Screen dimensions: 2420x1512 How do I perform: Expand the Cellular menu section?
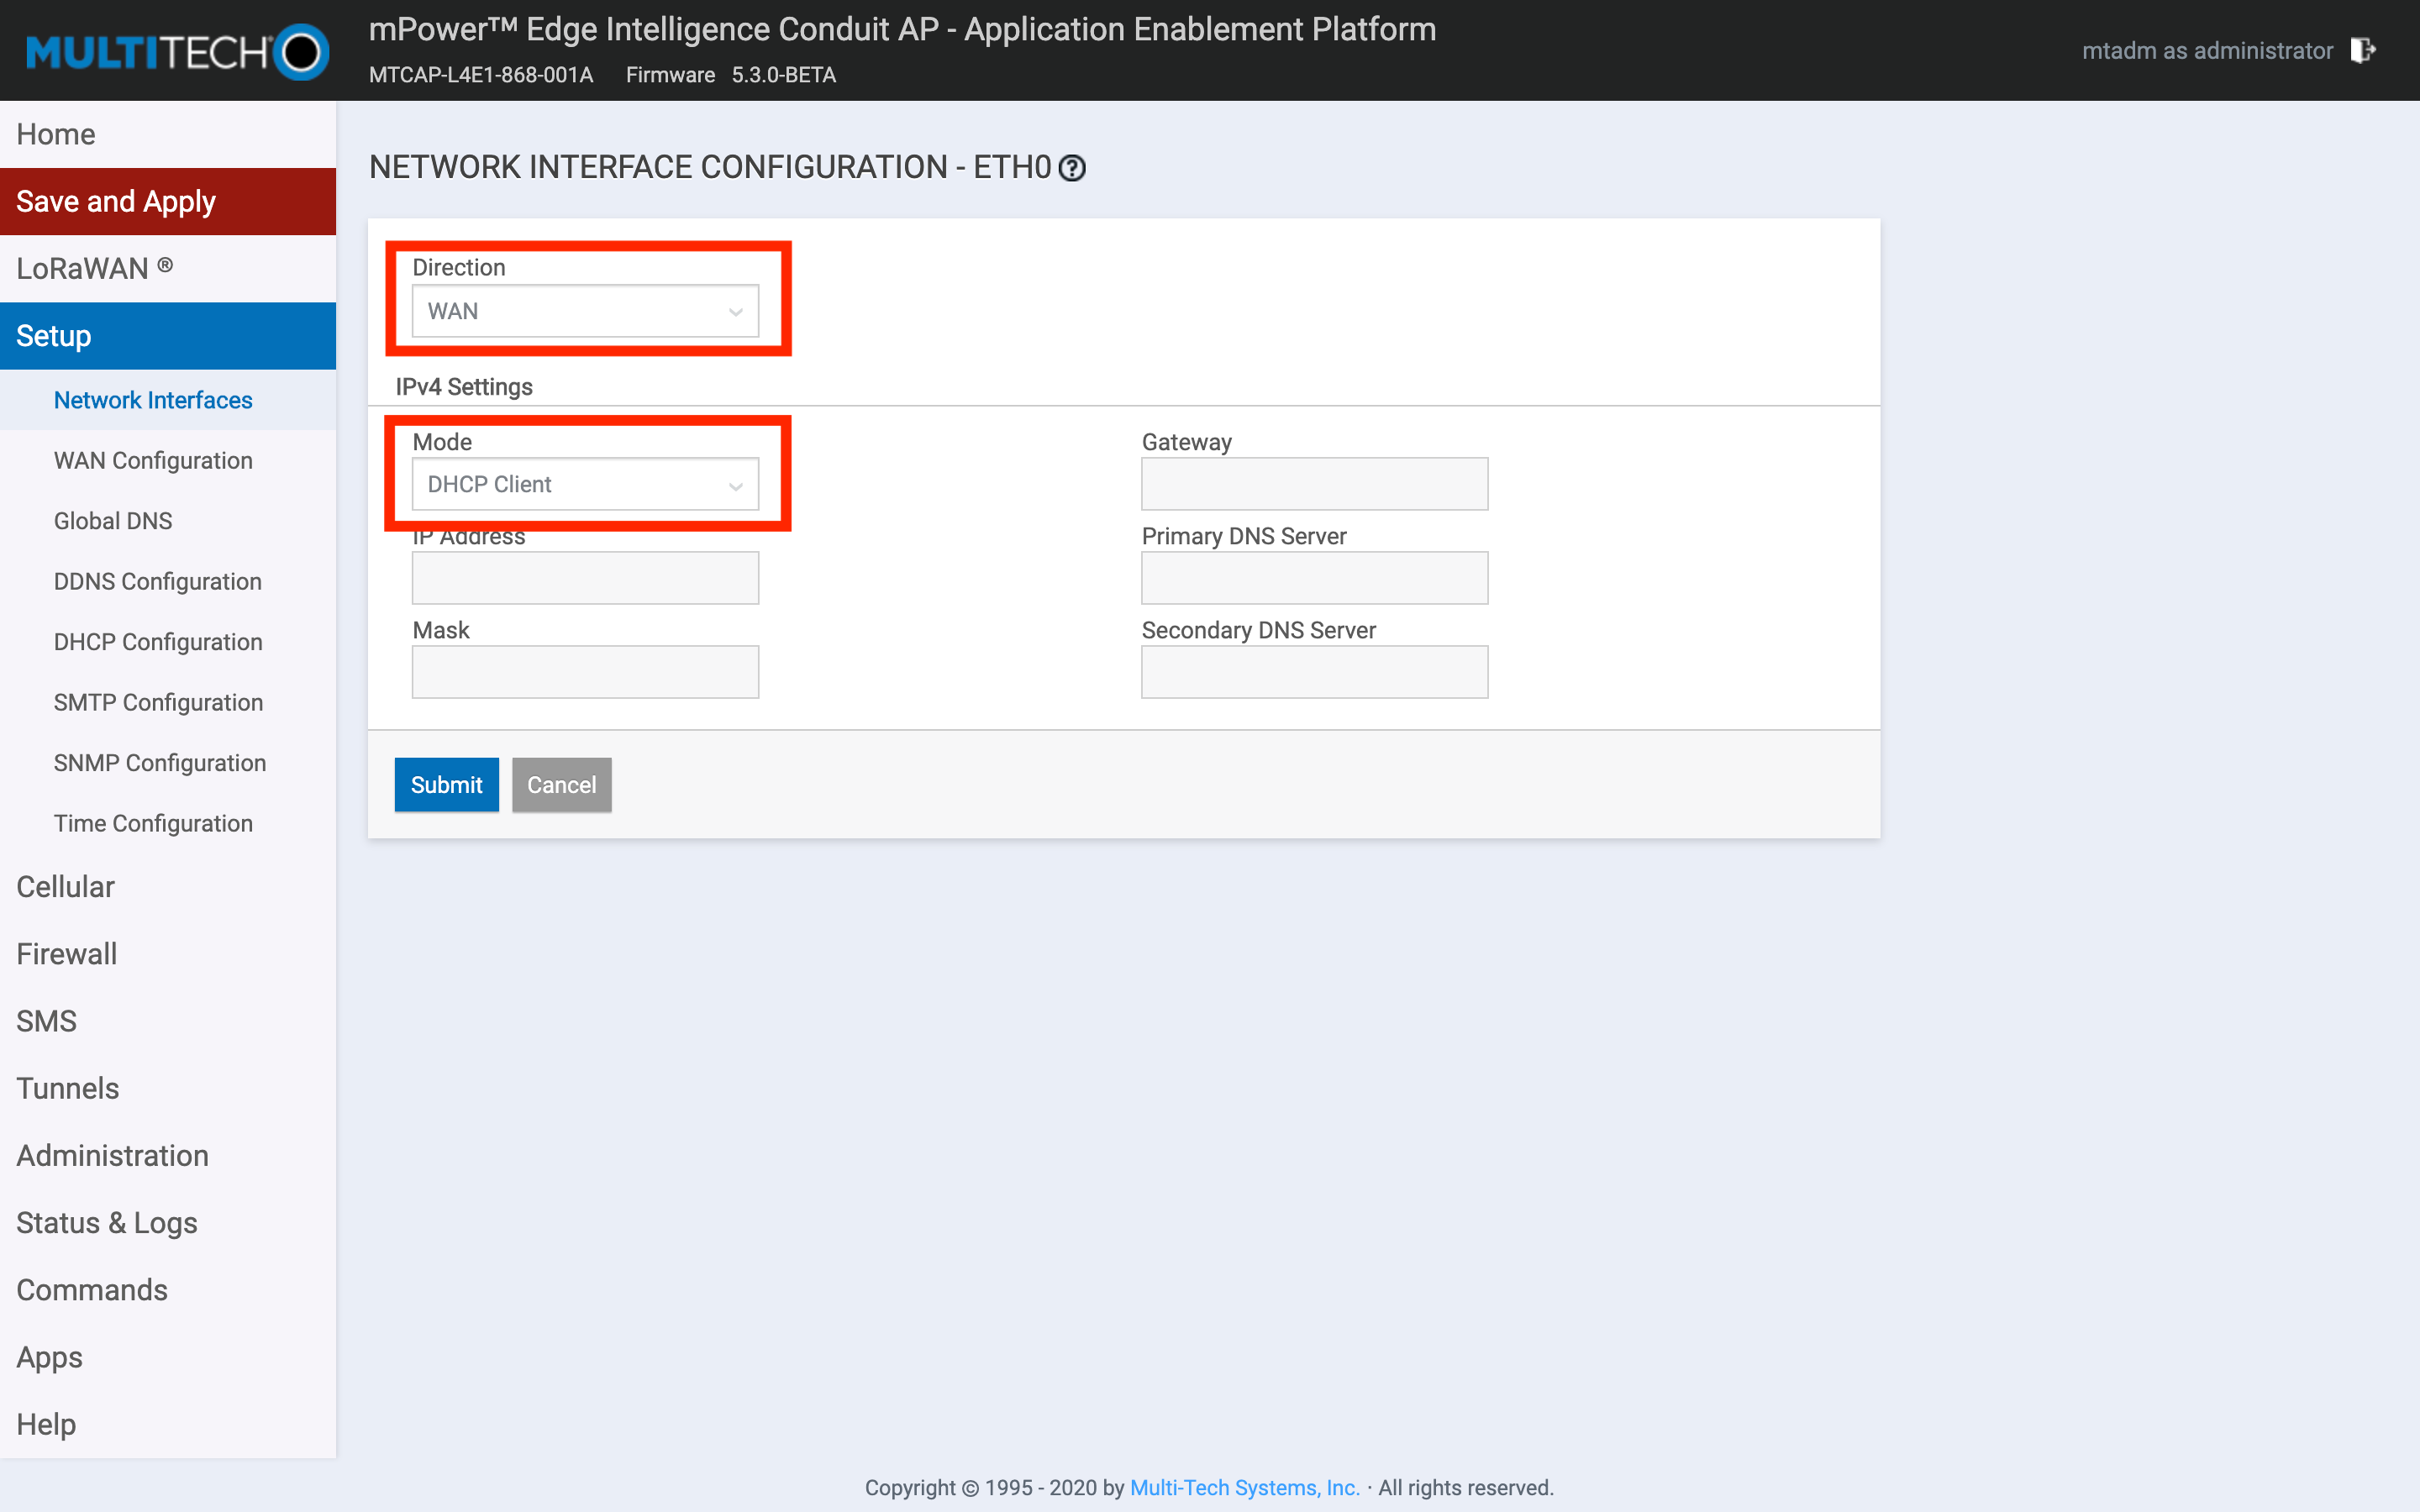(x=66, y=886)
